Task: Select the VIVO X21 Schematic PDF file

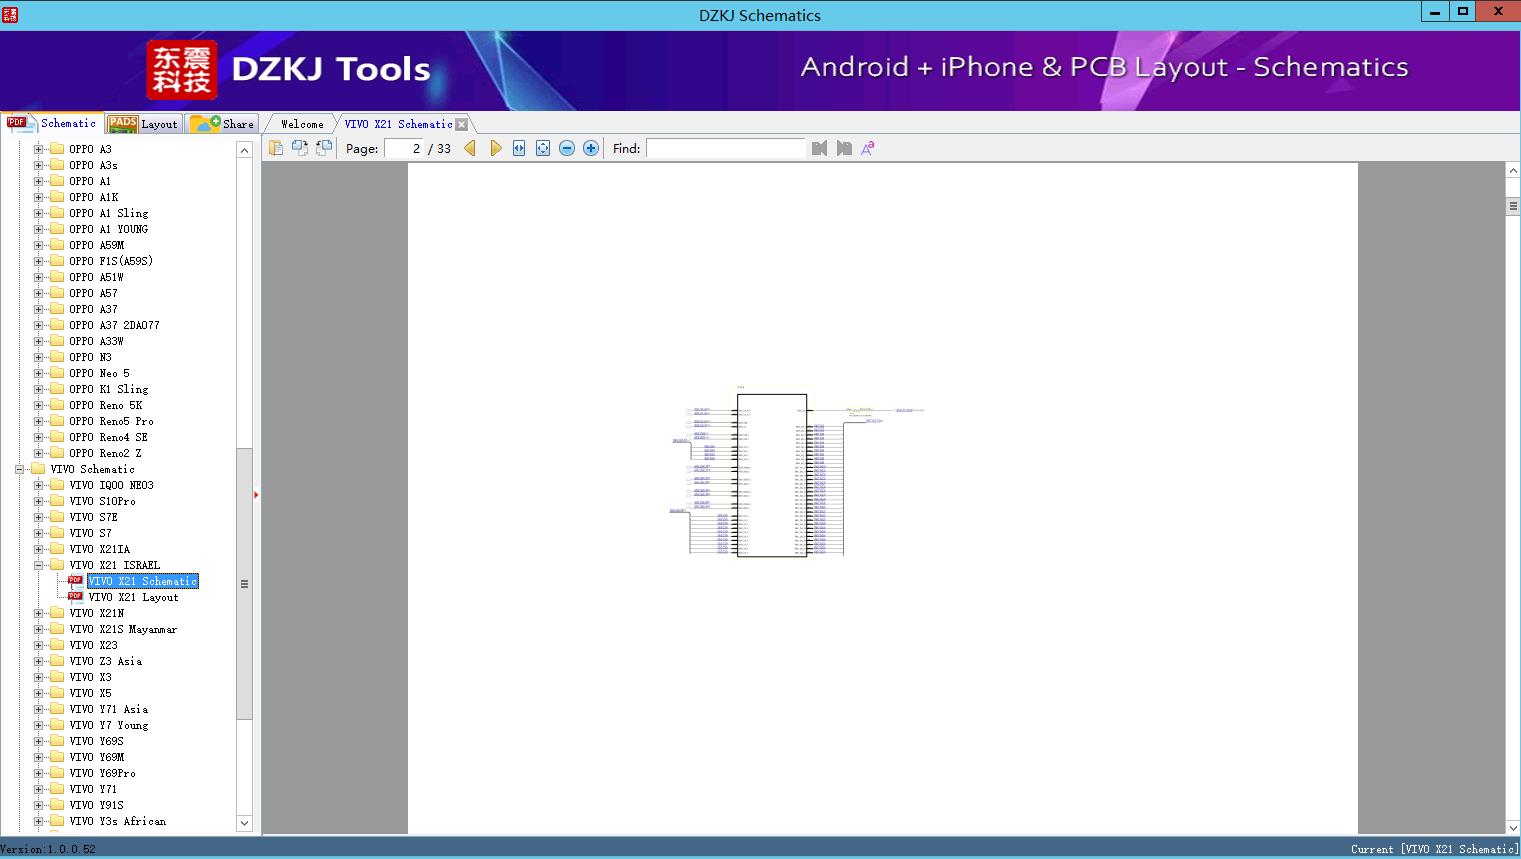Action: [142, 581]
